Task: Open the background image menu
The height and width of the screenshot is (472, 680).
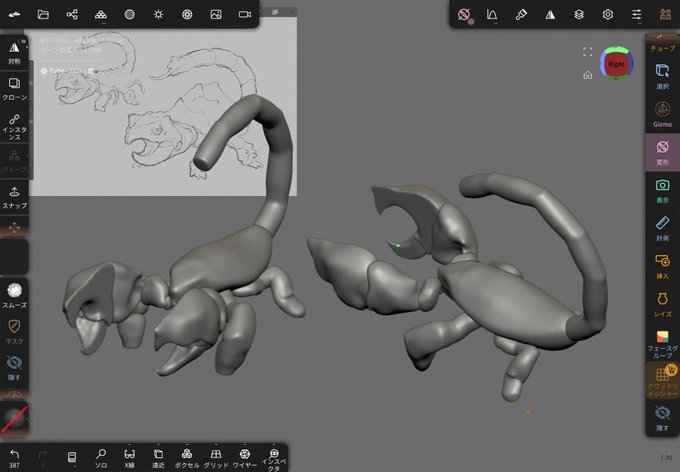Action: [x=216, y=15]
